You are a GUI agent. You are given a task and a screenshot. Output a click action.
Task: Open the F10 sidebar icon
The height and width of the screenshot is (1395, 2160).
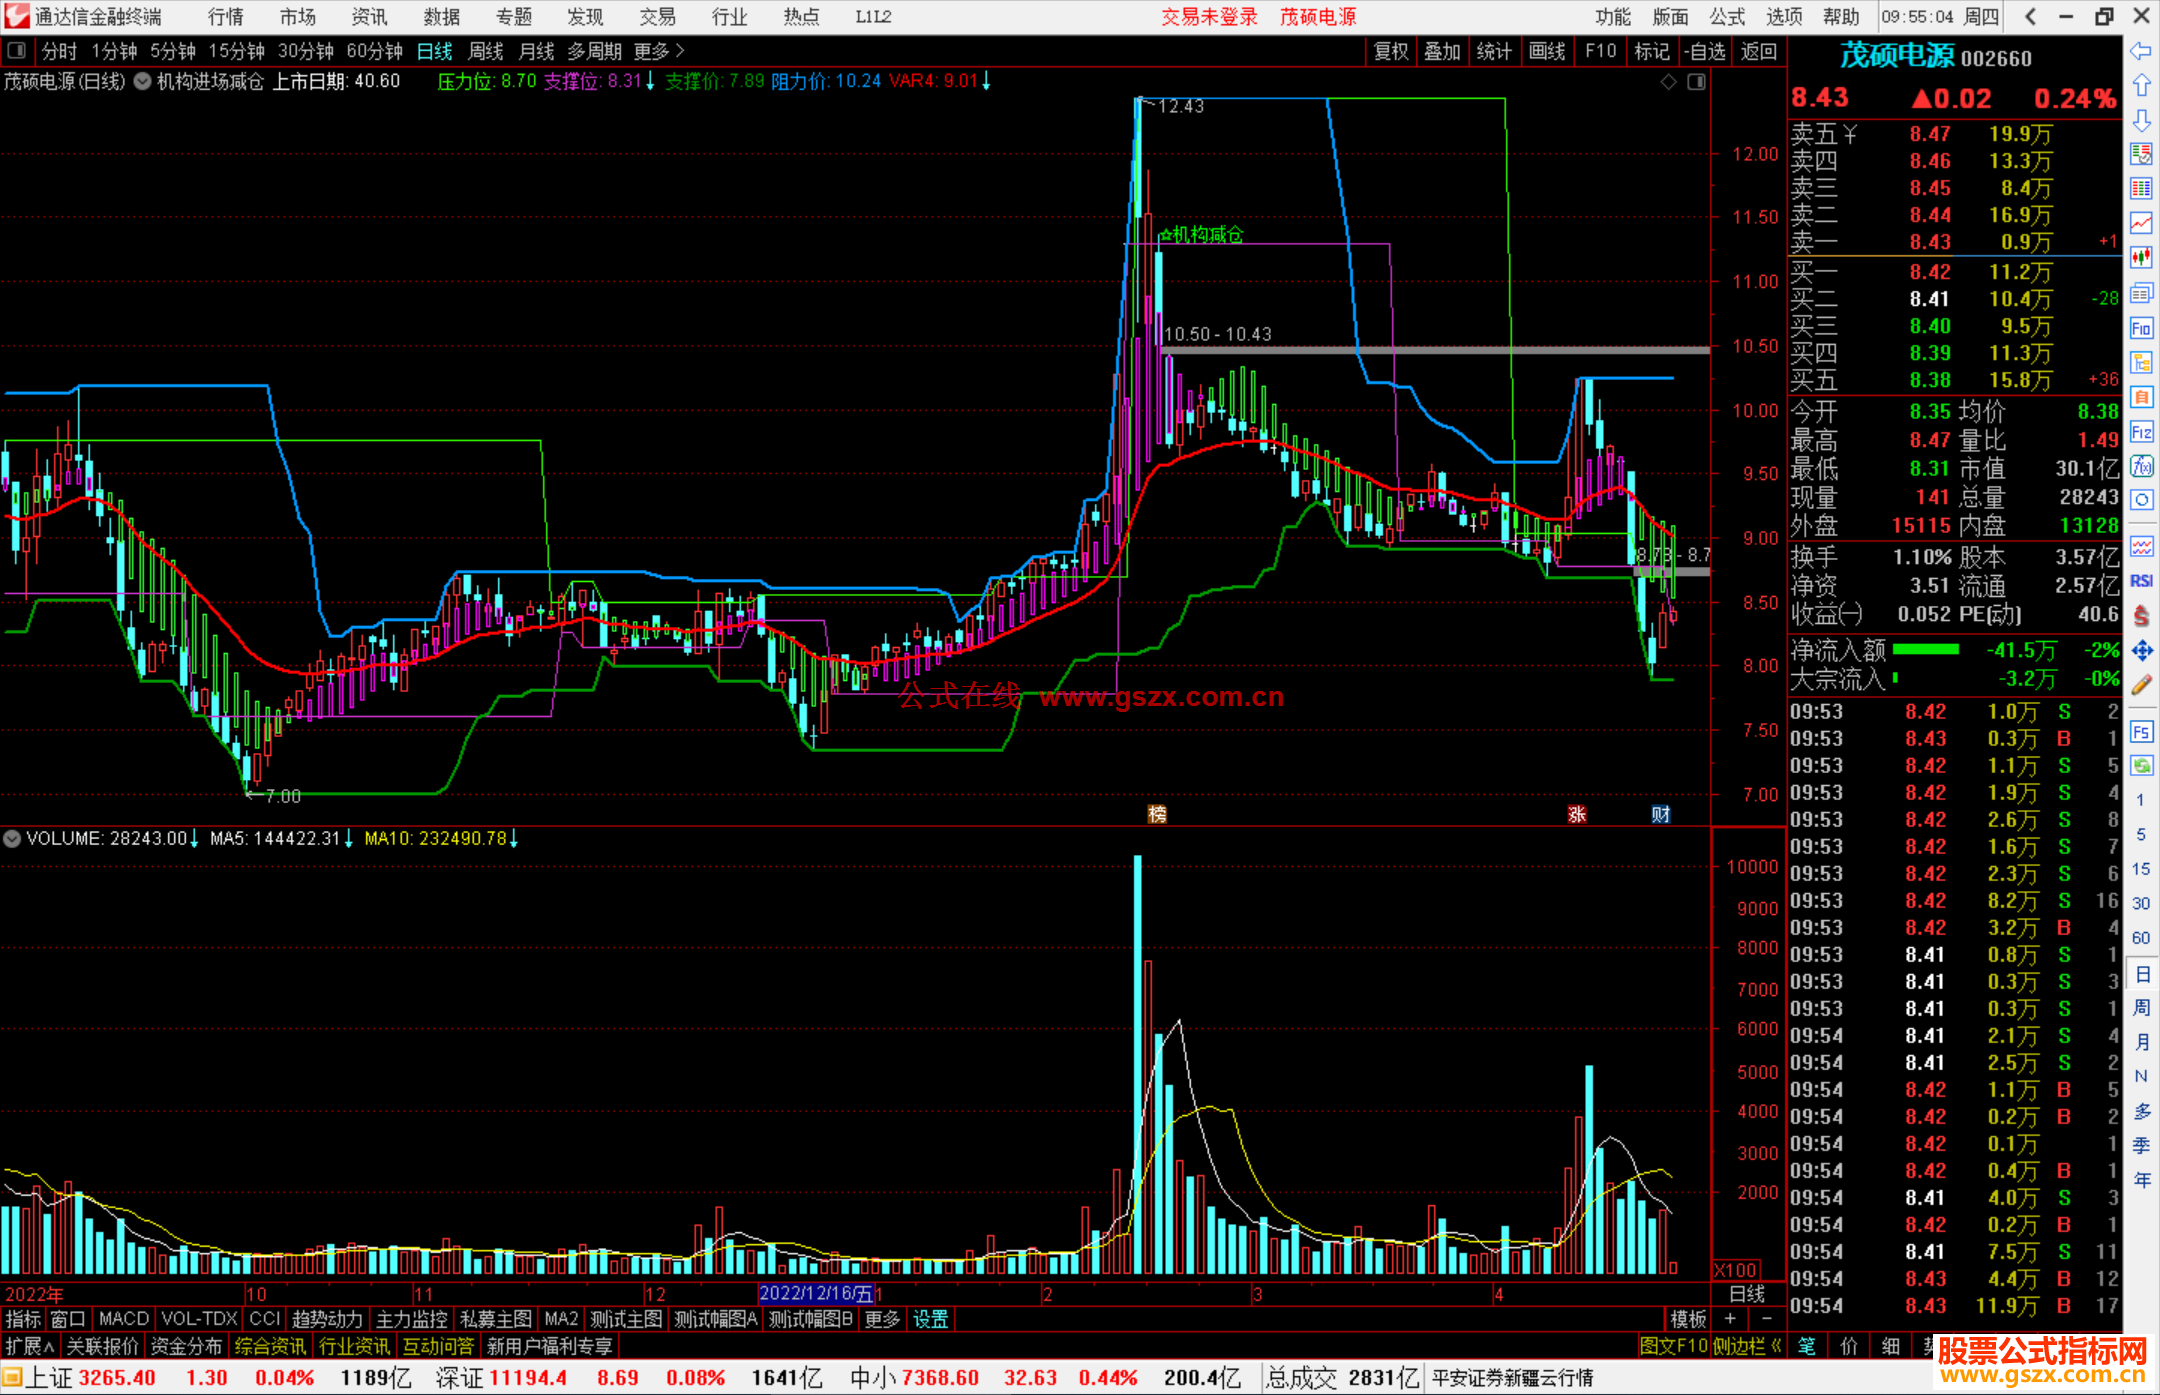(2141, 329)
